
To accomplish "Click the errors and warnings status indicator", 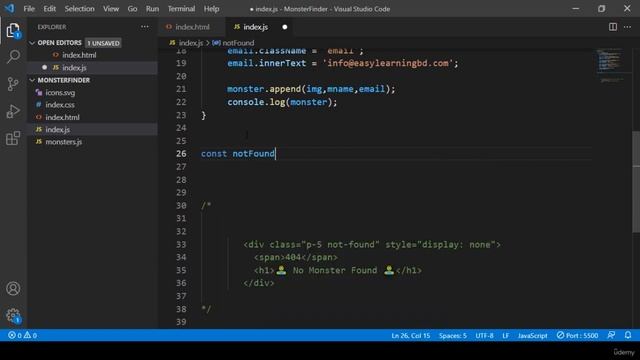I will tap(22, 336).
